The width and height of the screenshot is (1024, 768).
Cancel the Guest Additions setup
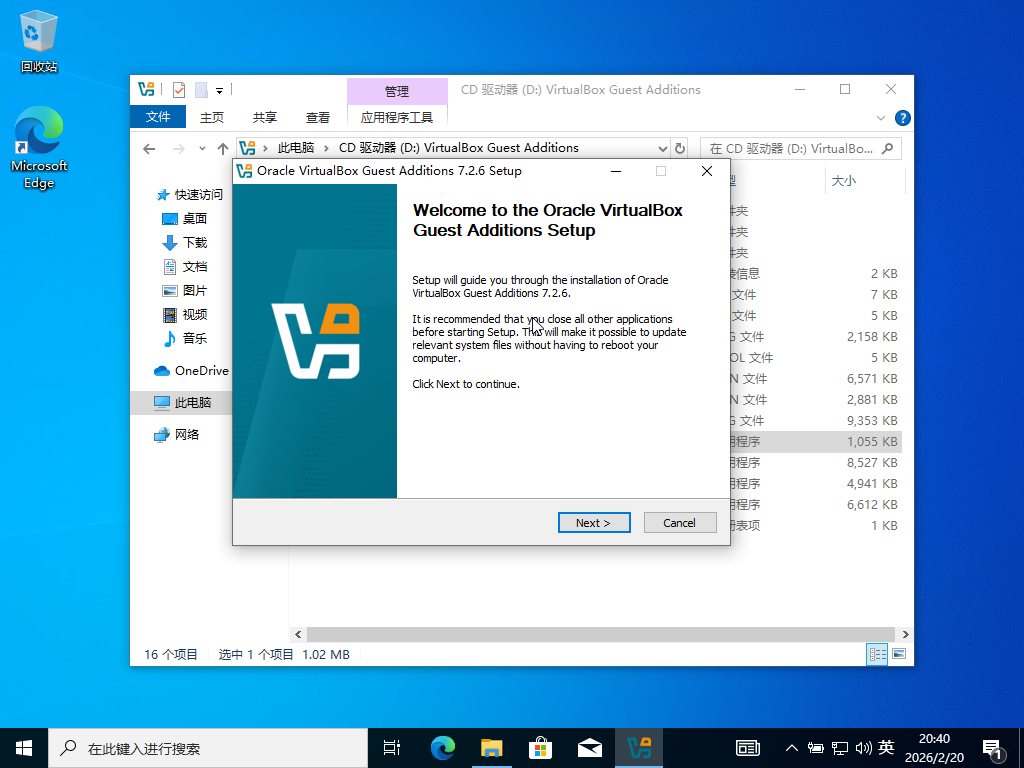pyautogui.click(x=678, y=522)
